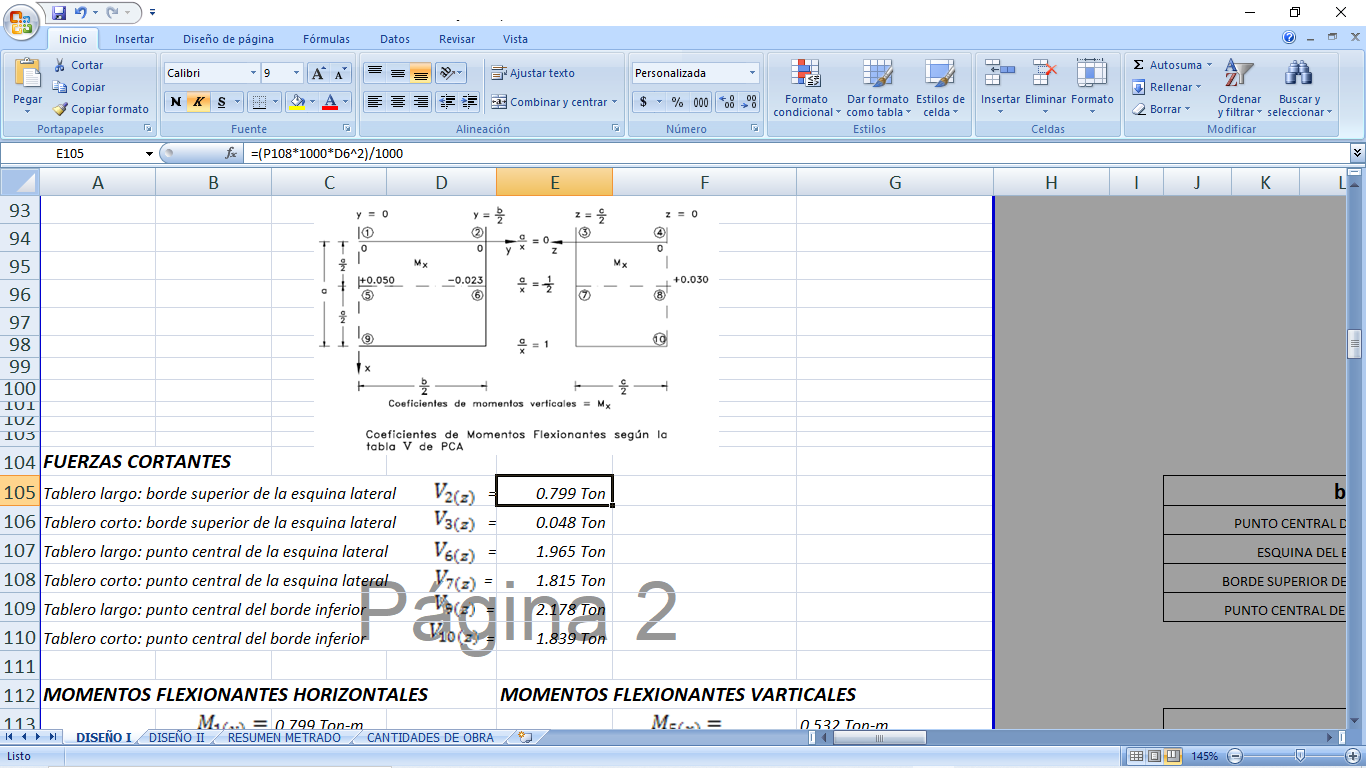The height and width of the screenshot is (768, 1366).
Task: Click the insert function fx button
Action: click(x=231, y=153)
